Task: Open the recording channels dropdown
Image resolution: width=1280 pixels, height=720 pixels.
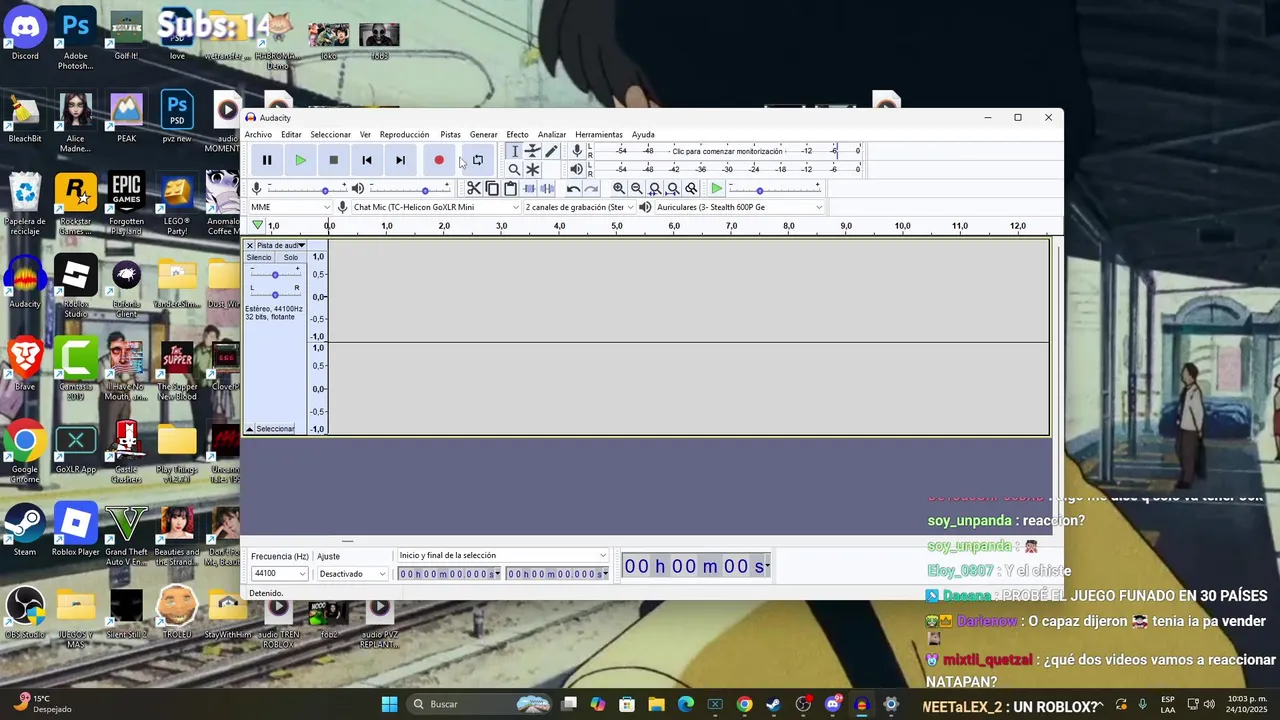Action: point(580,207)
